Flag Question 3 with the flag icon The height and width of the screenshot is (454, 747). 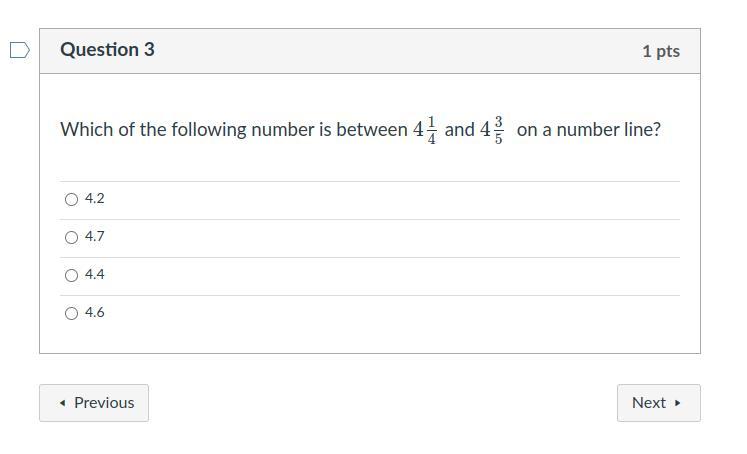[x=19, y=50]
